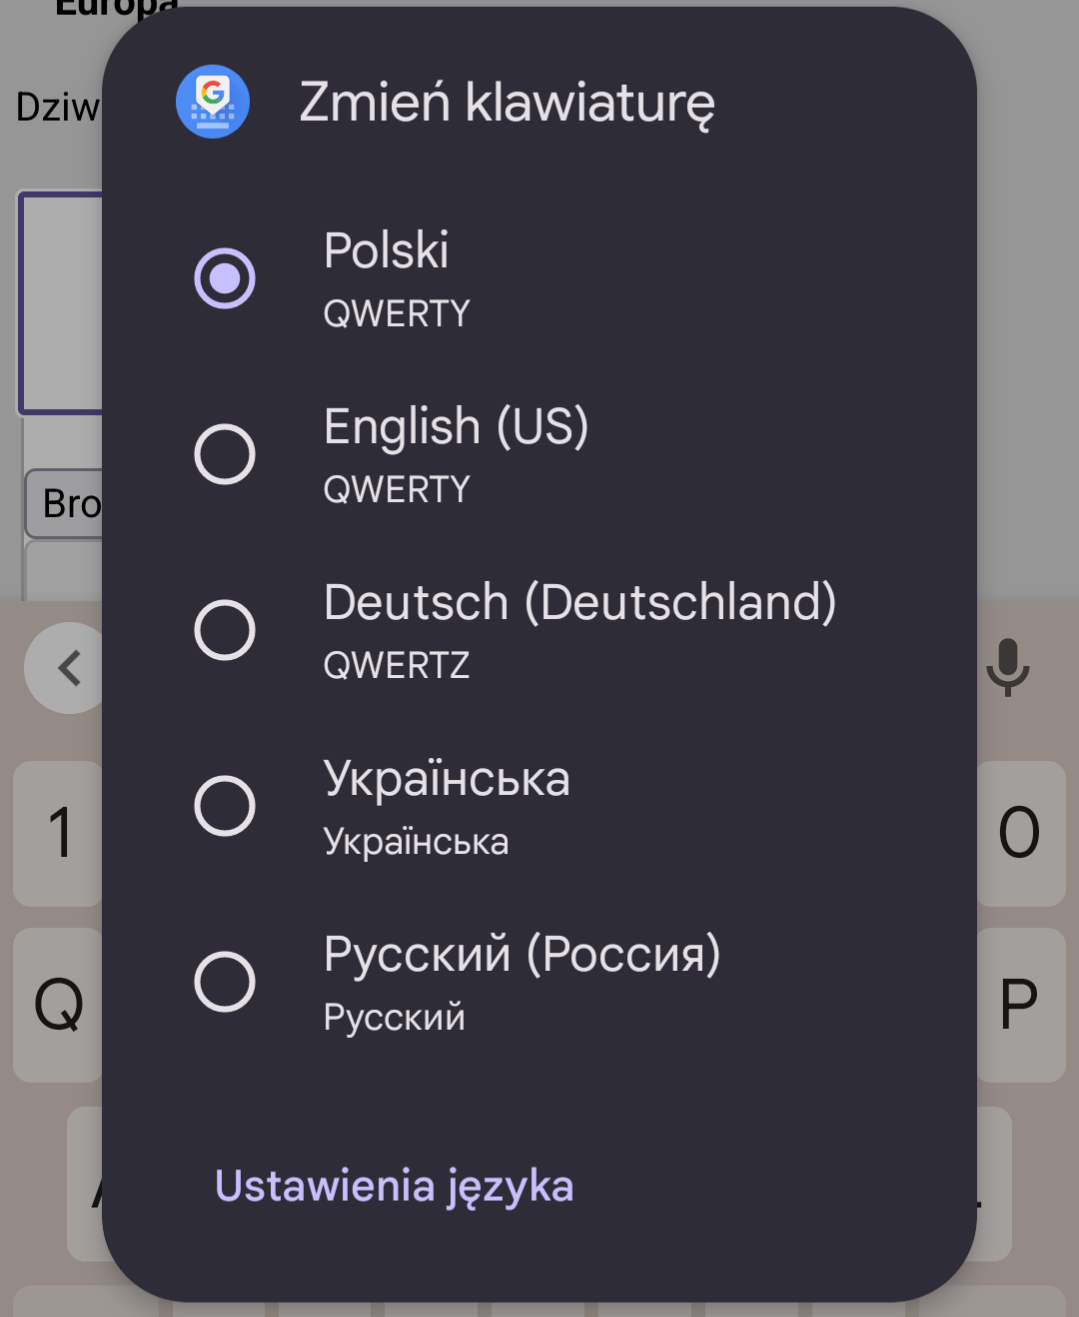Click the Gboard logo icon in dialog header
The height and width of the screenshot is (1317, 1079).
coord(212,102)
